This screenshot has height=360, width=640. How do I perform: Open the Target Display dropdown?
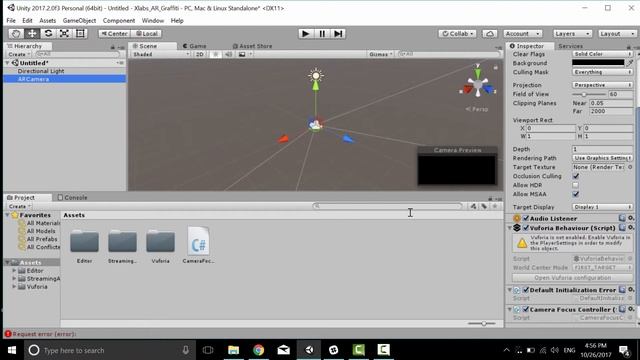coord(602,207)
